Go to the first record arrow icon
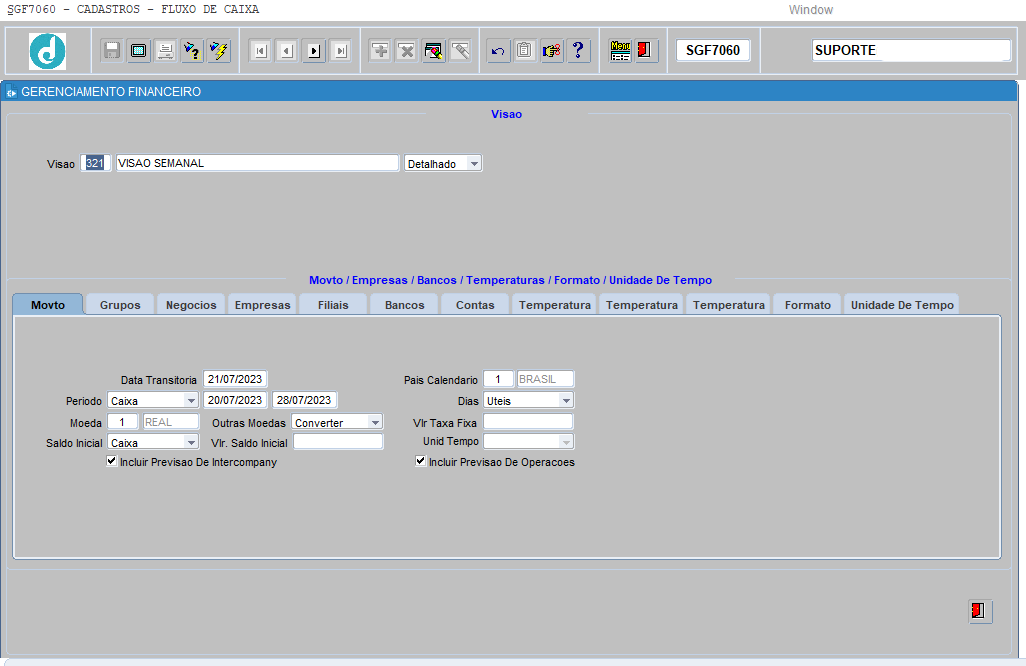This screenshot has width=1026, height=666. click(260, 50)
